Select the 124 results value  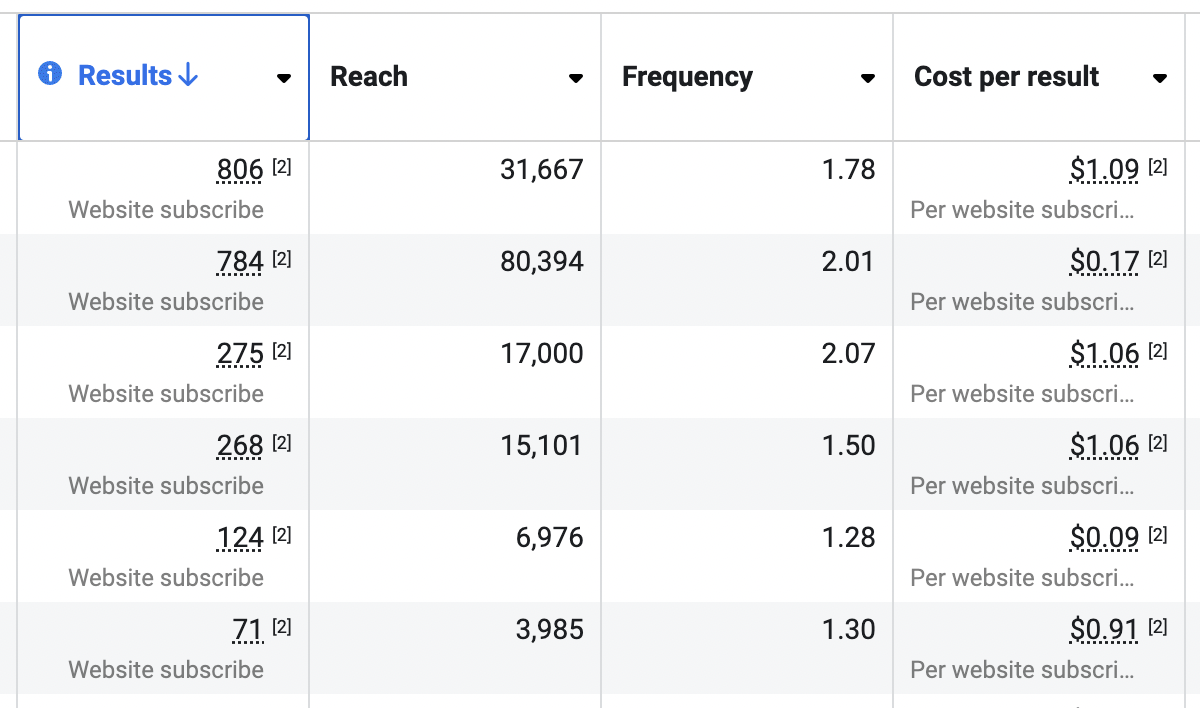(x=240, y=539)
